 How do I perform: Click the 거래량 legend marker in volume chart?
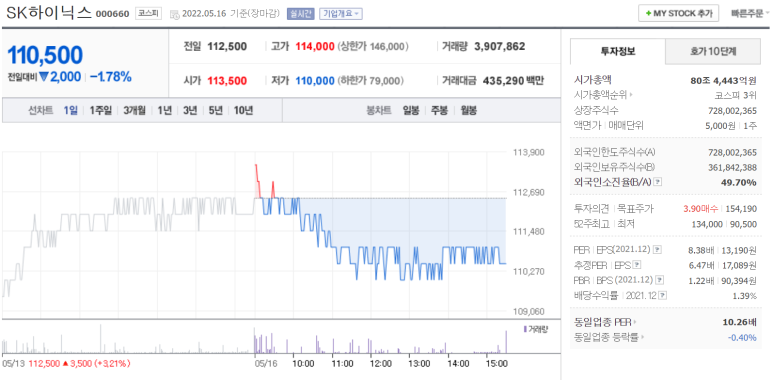tap(525, 328)
